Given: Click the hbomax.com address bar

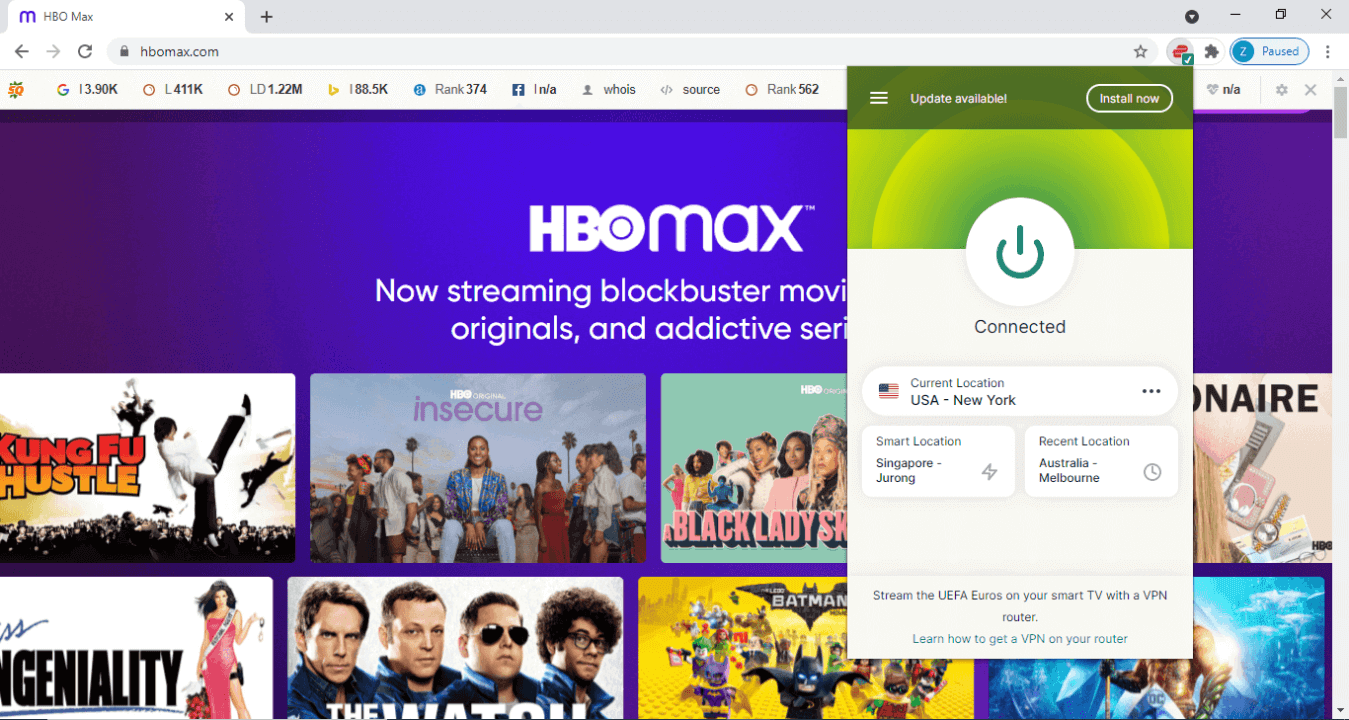Looking at the screenshot, I should coord(630,51).
